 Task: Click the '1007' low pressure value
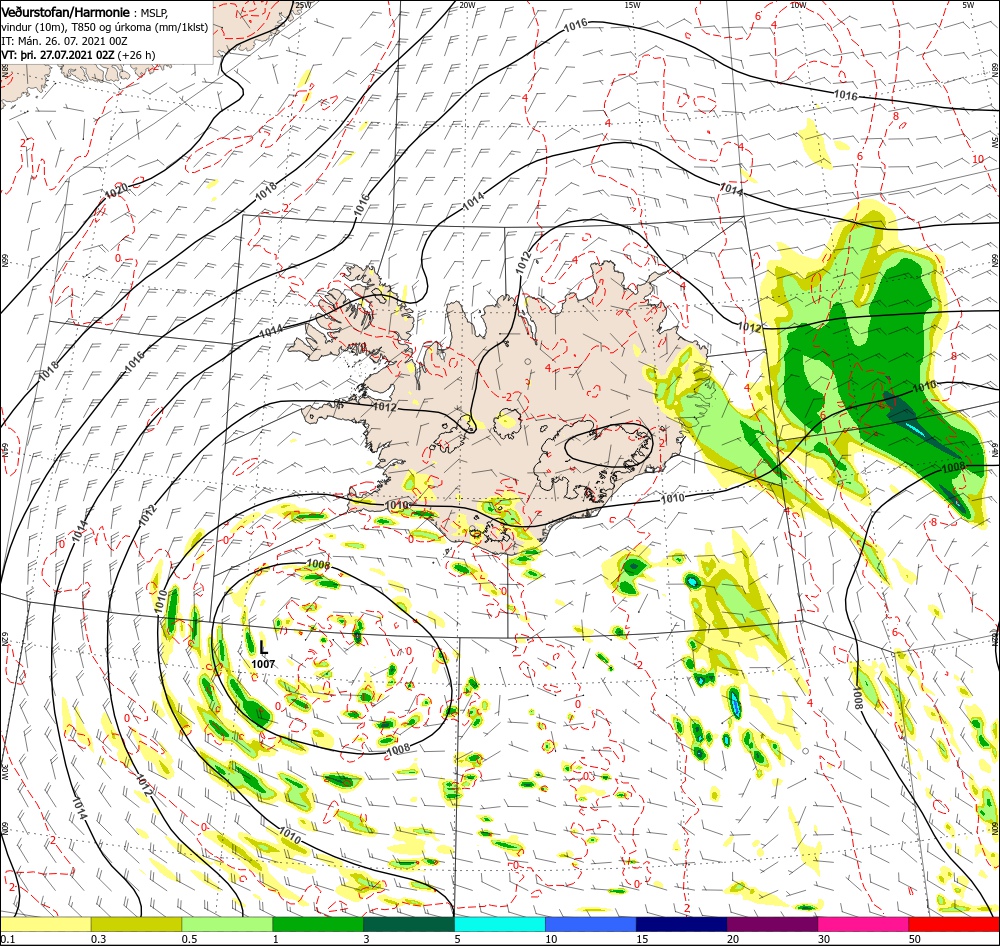[x=263, y=664]
